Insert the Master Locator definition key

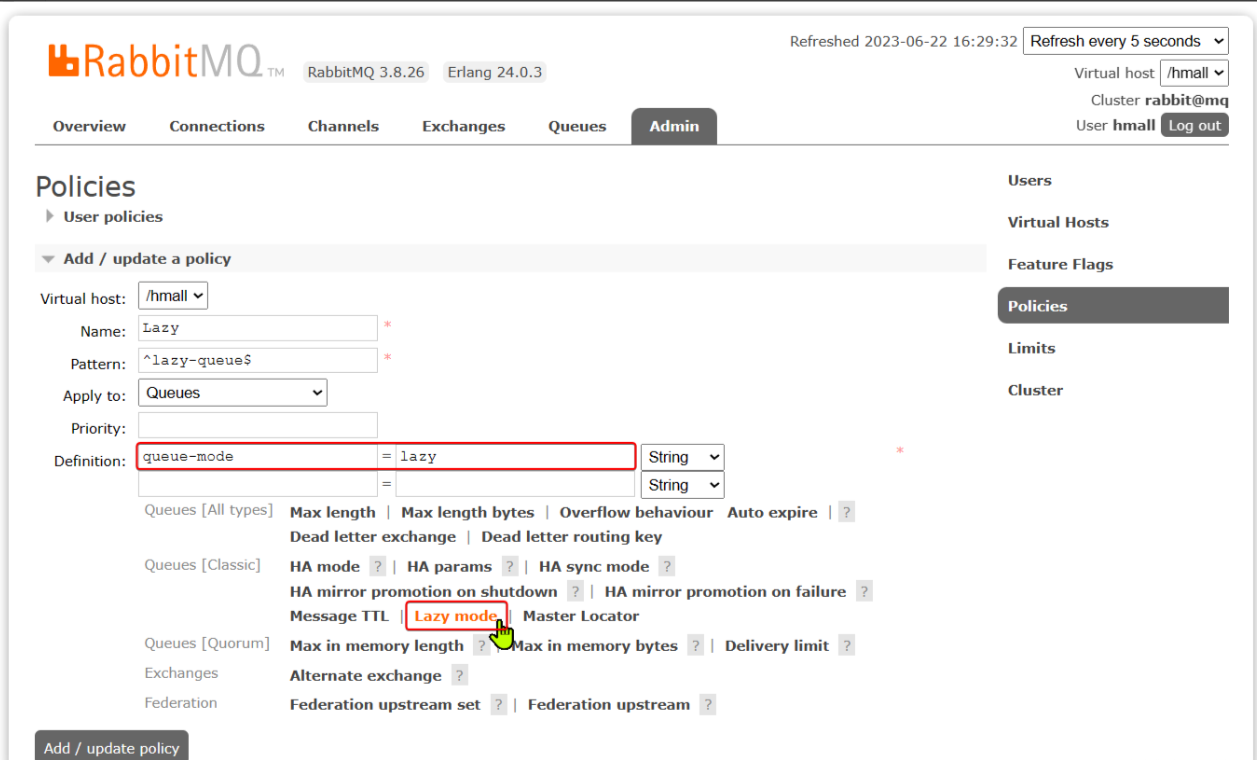tap(581, 616)
